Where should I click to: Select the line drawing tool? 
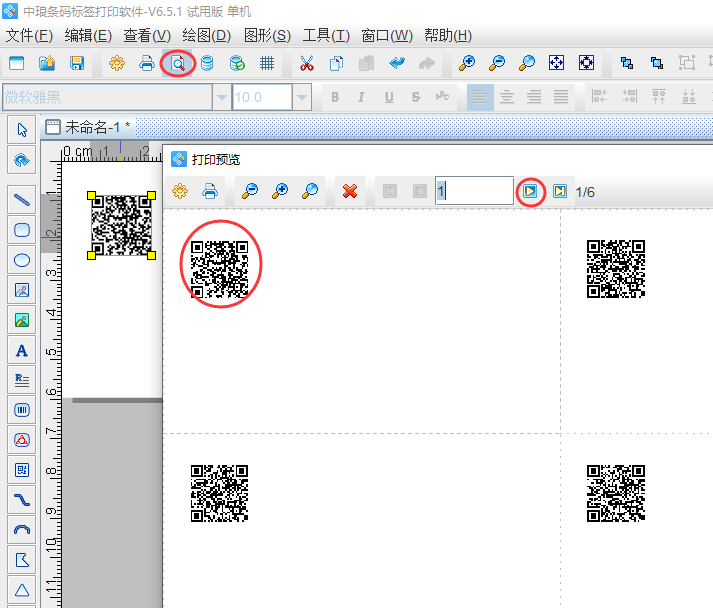(22, 200)
